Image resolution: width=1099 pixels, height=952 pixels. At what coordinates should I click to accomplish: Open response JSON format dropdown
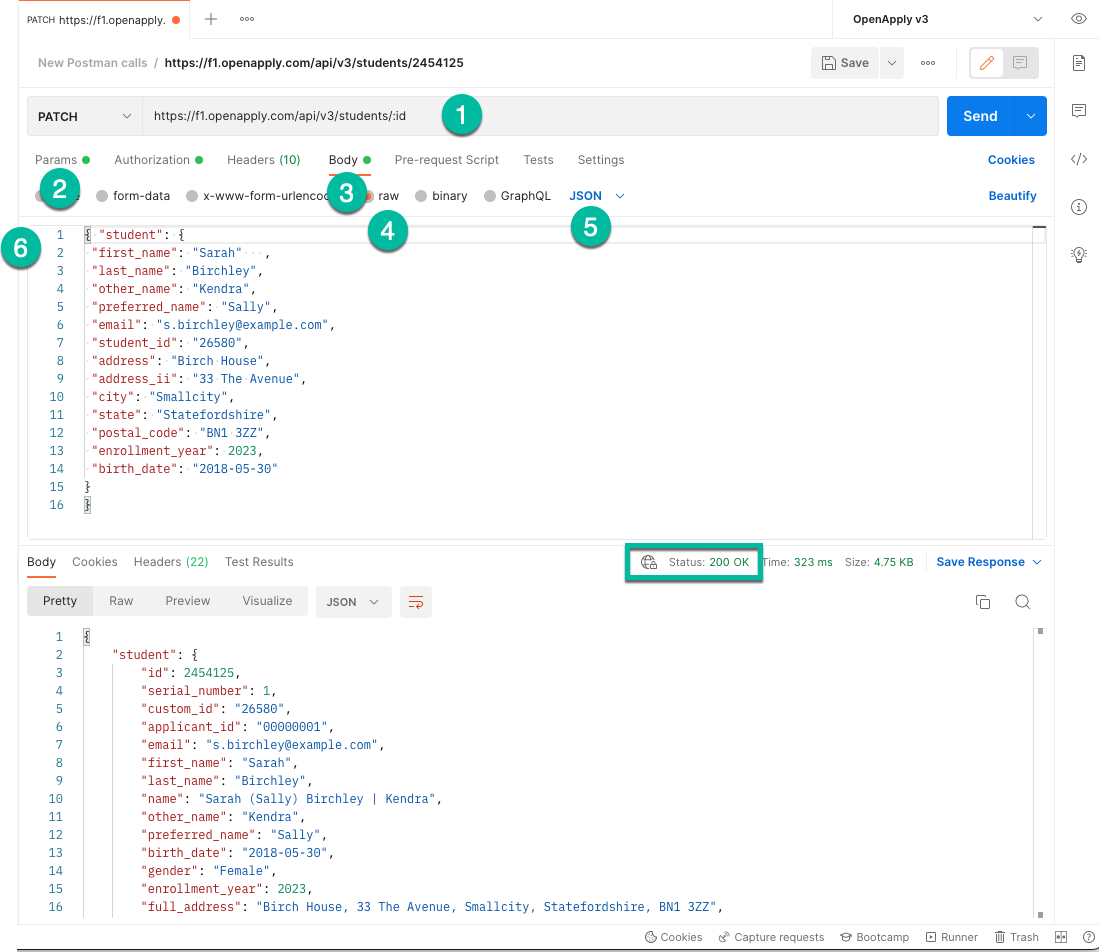pyautogui.click(x=353, y=602)
